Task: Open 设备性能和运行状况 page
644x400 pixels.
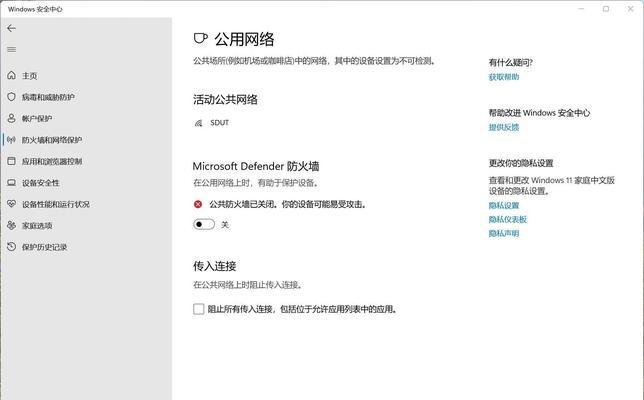Action: (56, 204)
